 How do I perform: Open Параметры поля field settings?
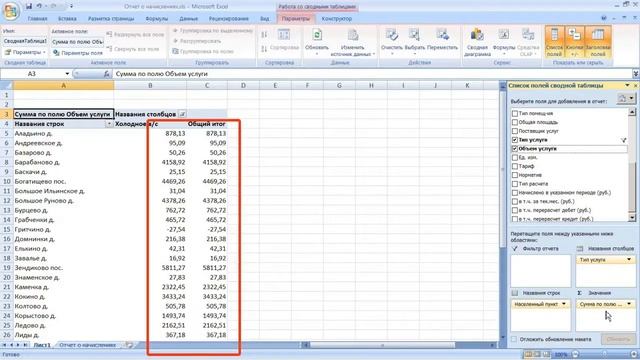pyautogui.click(x=78, y=53)
